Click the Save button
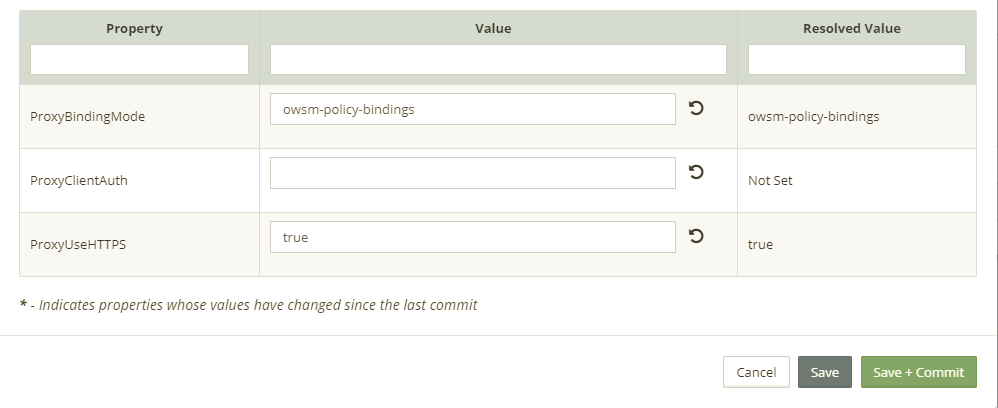The height and width of the screenshot is (408, 998). [824, 372]
